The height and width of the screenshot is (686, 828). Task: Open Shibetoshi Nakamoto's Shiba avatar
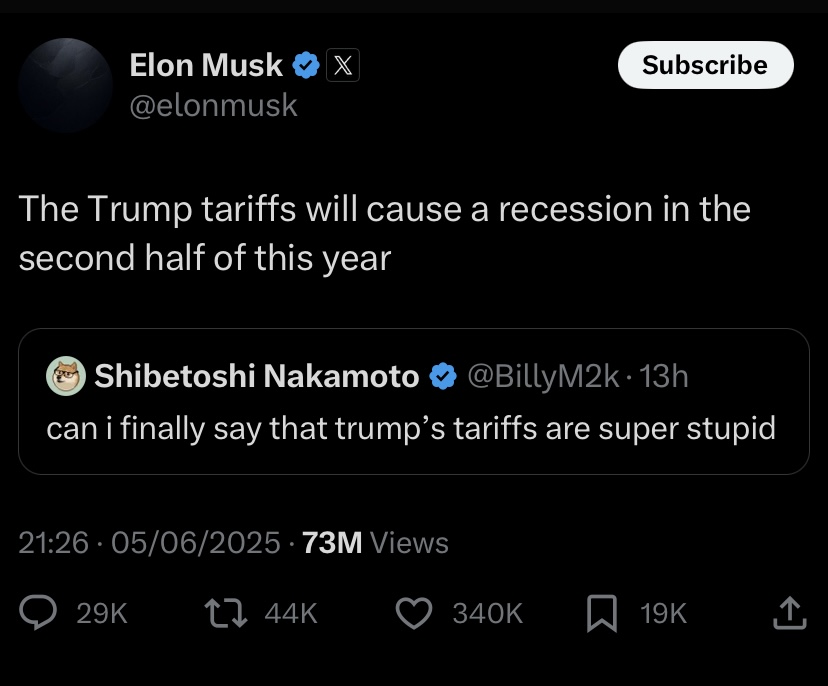66,376
